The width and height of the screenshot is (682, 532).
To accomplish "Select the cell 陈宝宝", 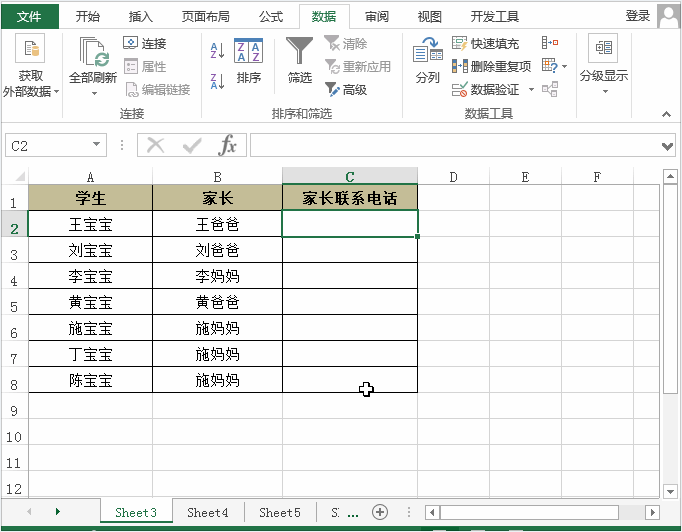I will coord(90,380).
